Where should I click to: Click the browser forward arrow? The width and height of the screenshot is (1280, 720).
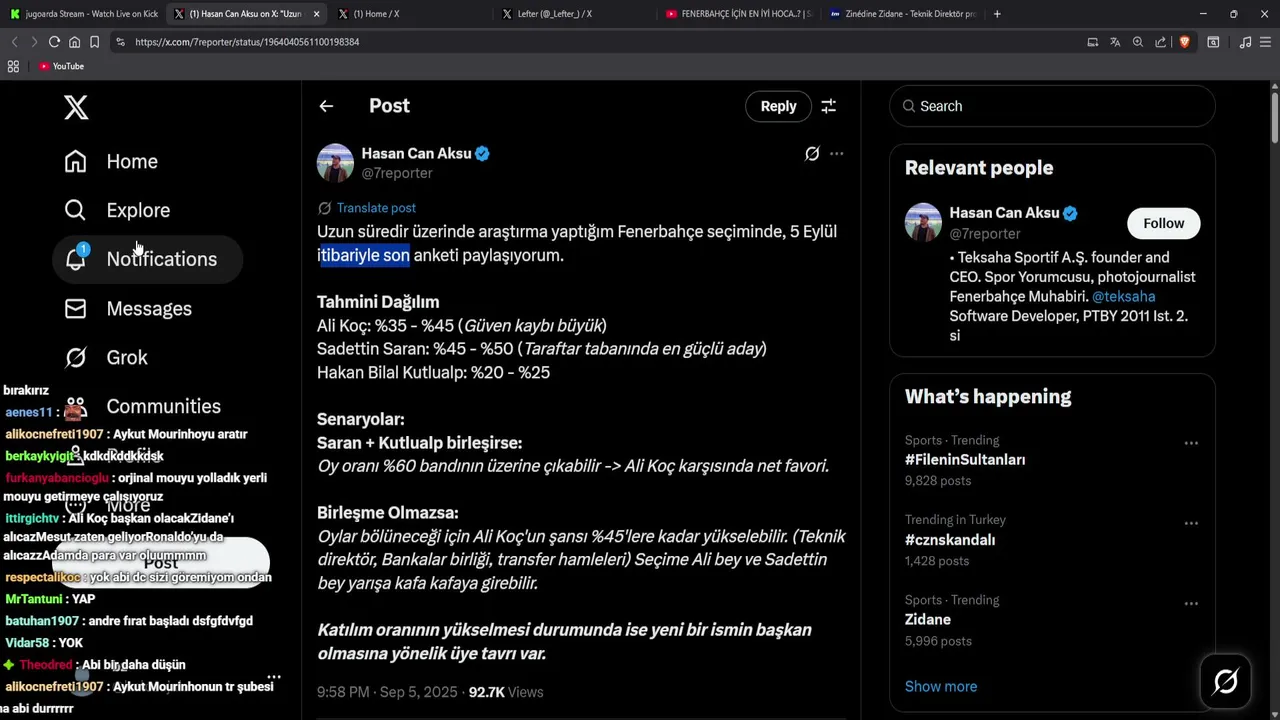34,42
